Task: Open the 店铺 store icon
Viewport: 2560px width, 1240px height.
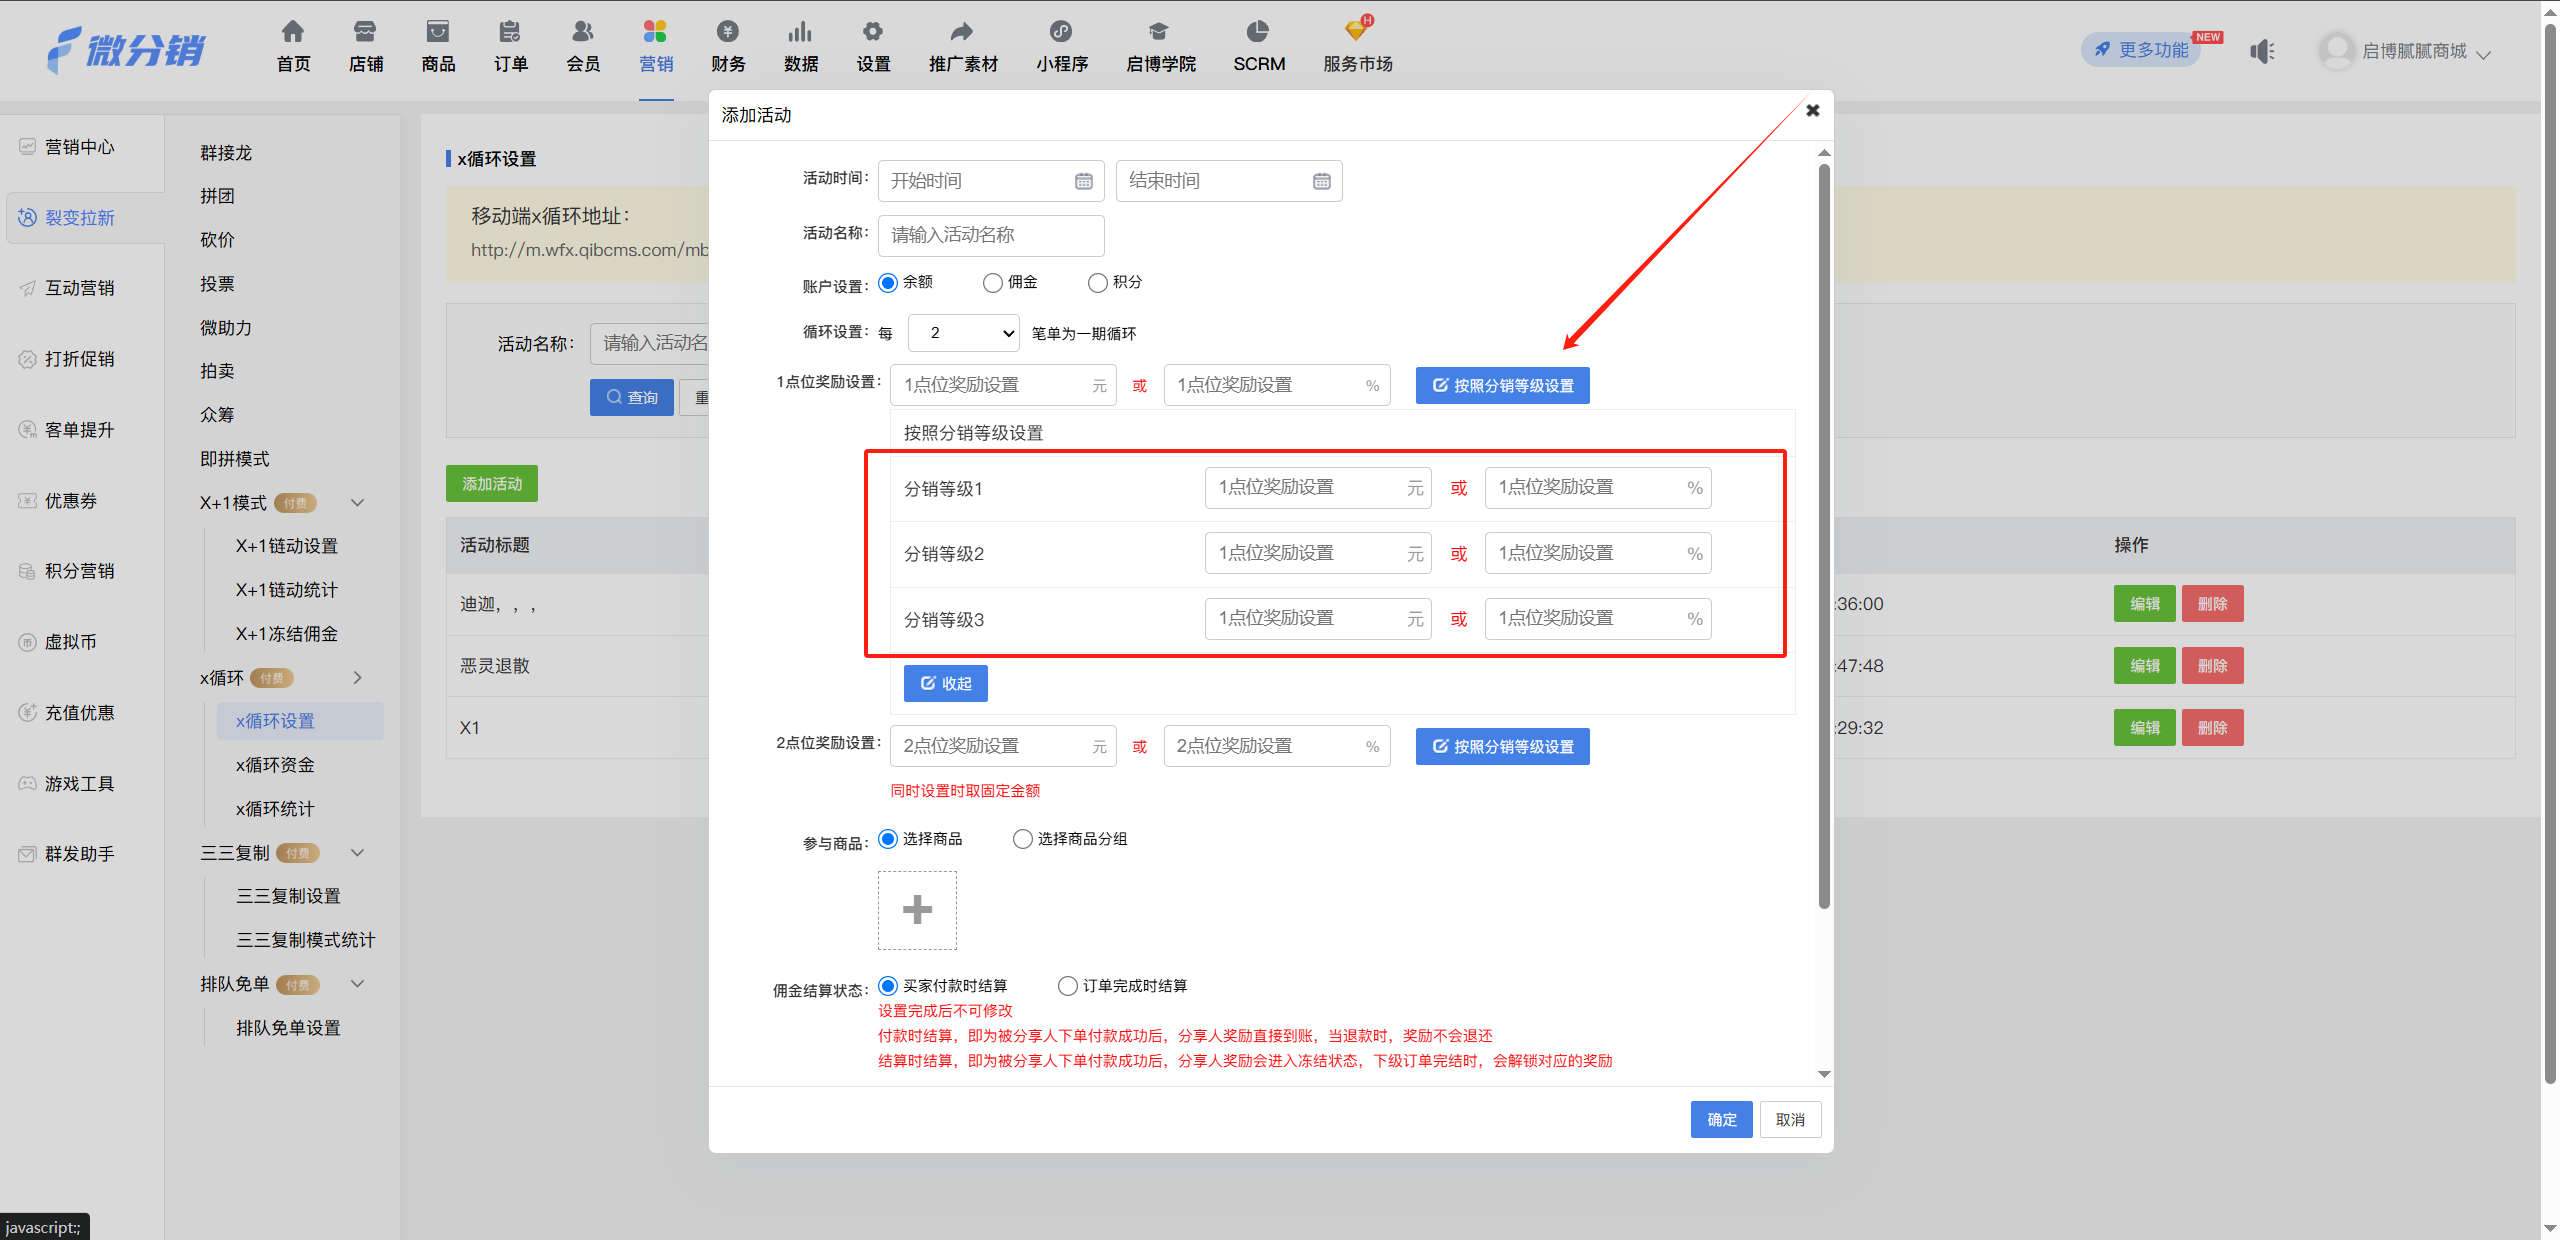Action: tap(365, 31)
